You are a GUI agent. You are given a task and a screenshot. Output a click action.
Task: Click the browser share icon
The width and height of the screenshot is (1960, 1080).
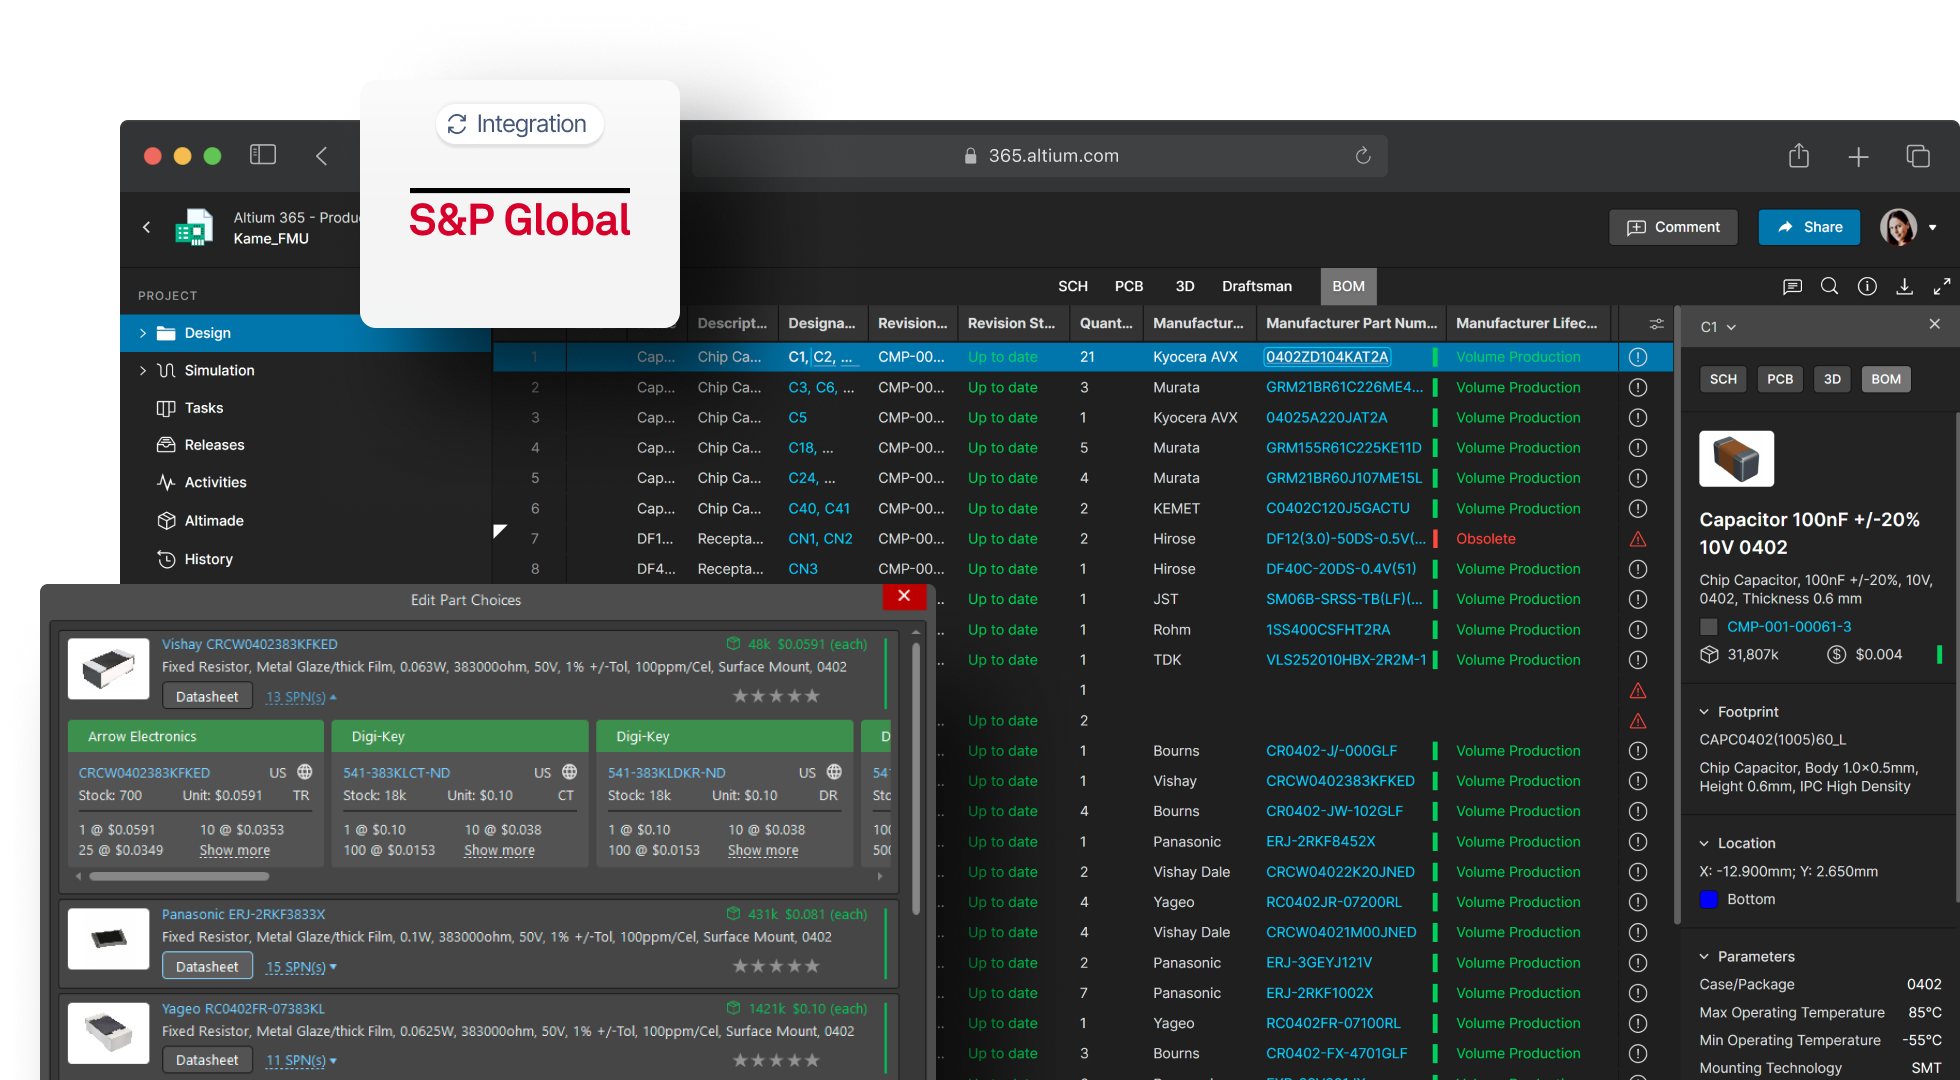(1799, 156)
